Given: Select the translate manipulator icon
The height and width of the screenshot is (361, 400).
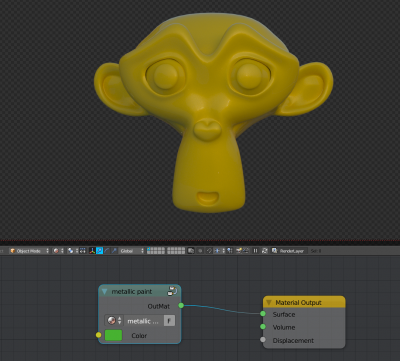Looking at the screenshot, I should tap(99, 251).
